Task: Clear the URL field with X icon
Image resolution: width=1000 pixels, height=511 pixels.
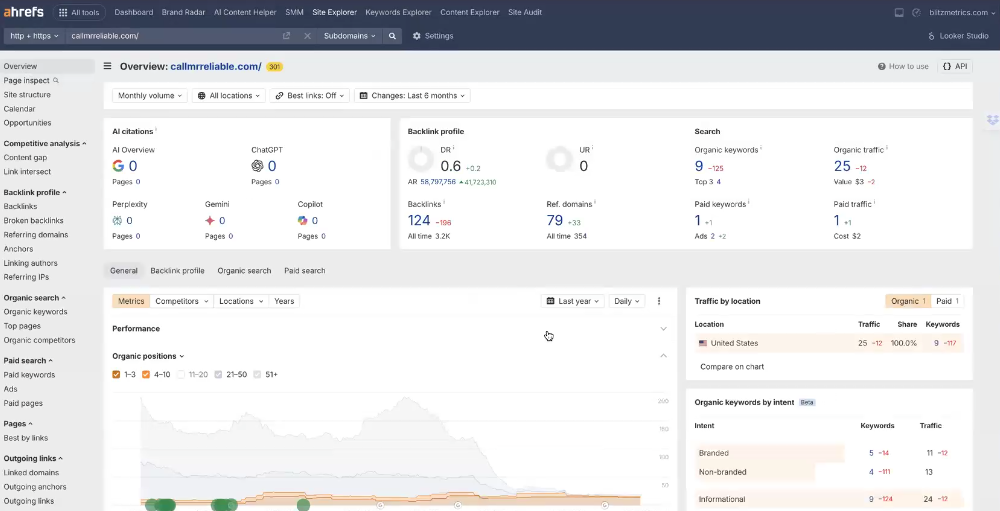Action: 307,36
